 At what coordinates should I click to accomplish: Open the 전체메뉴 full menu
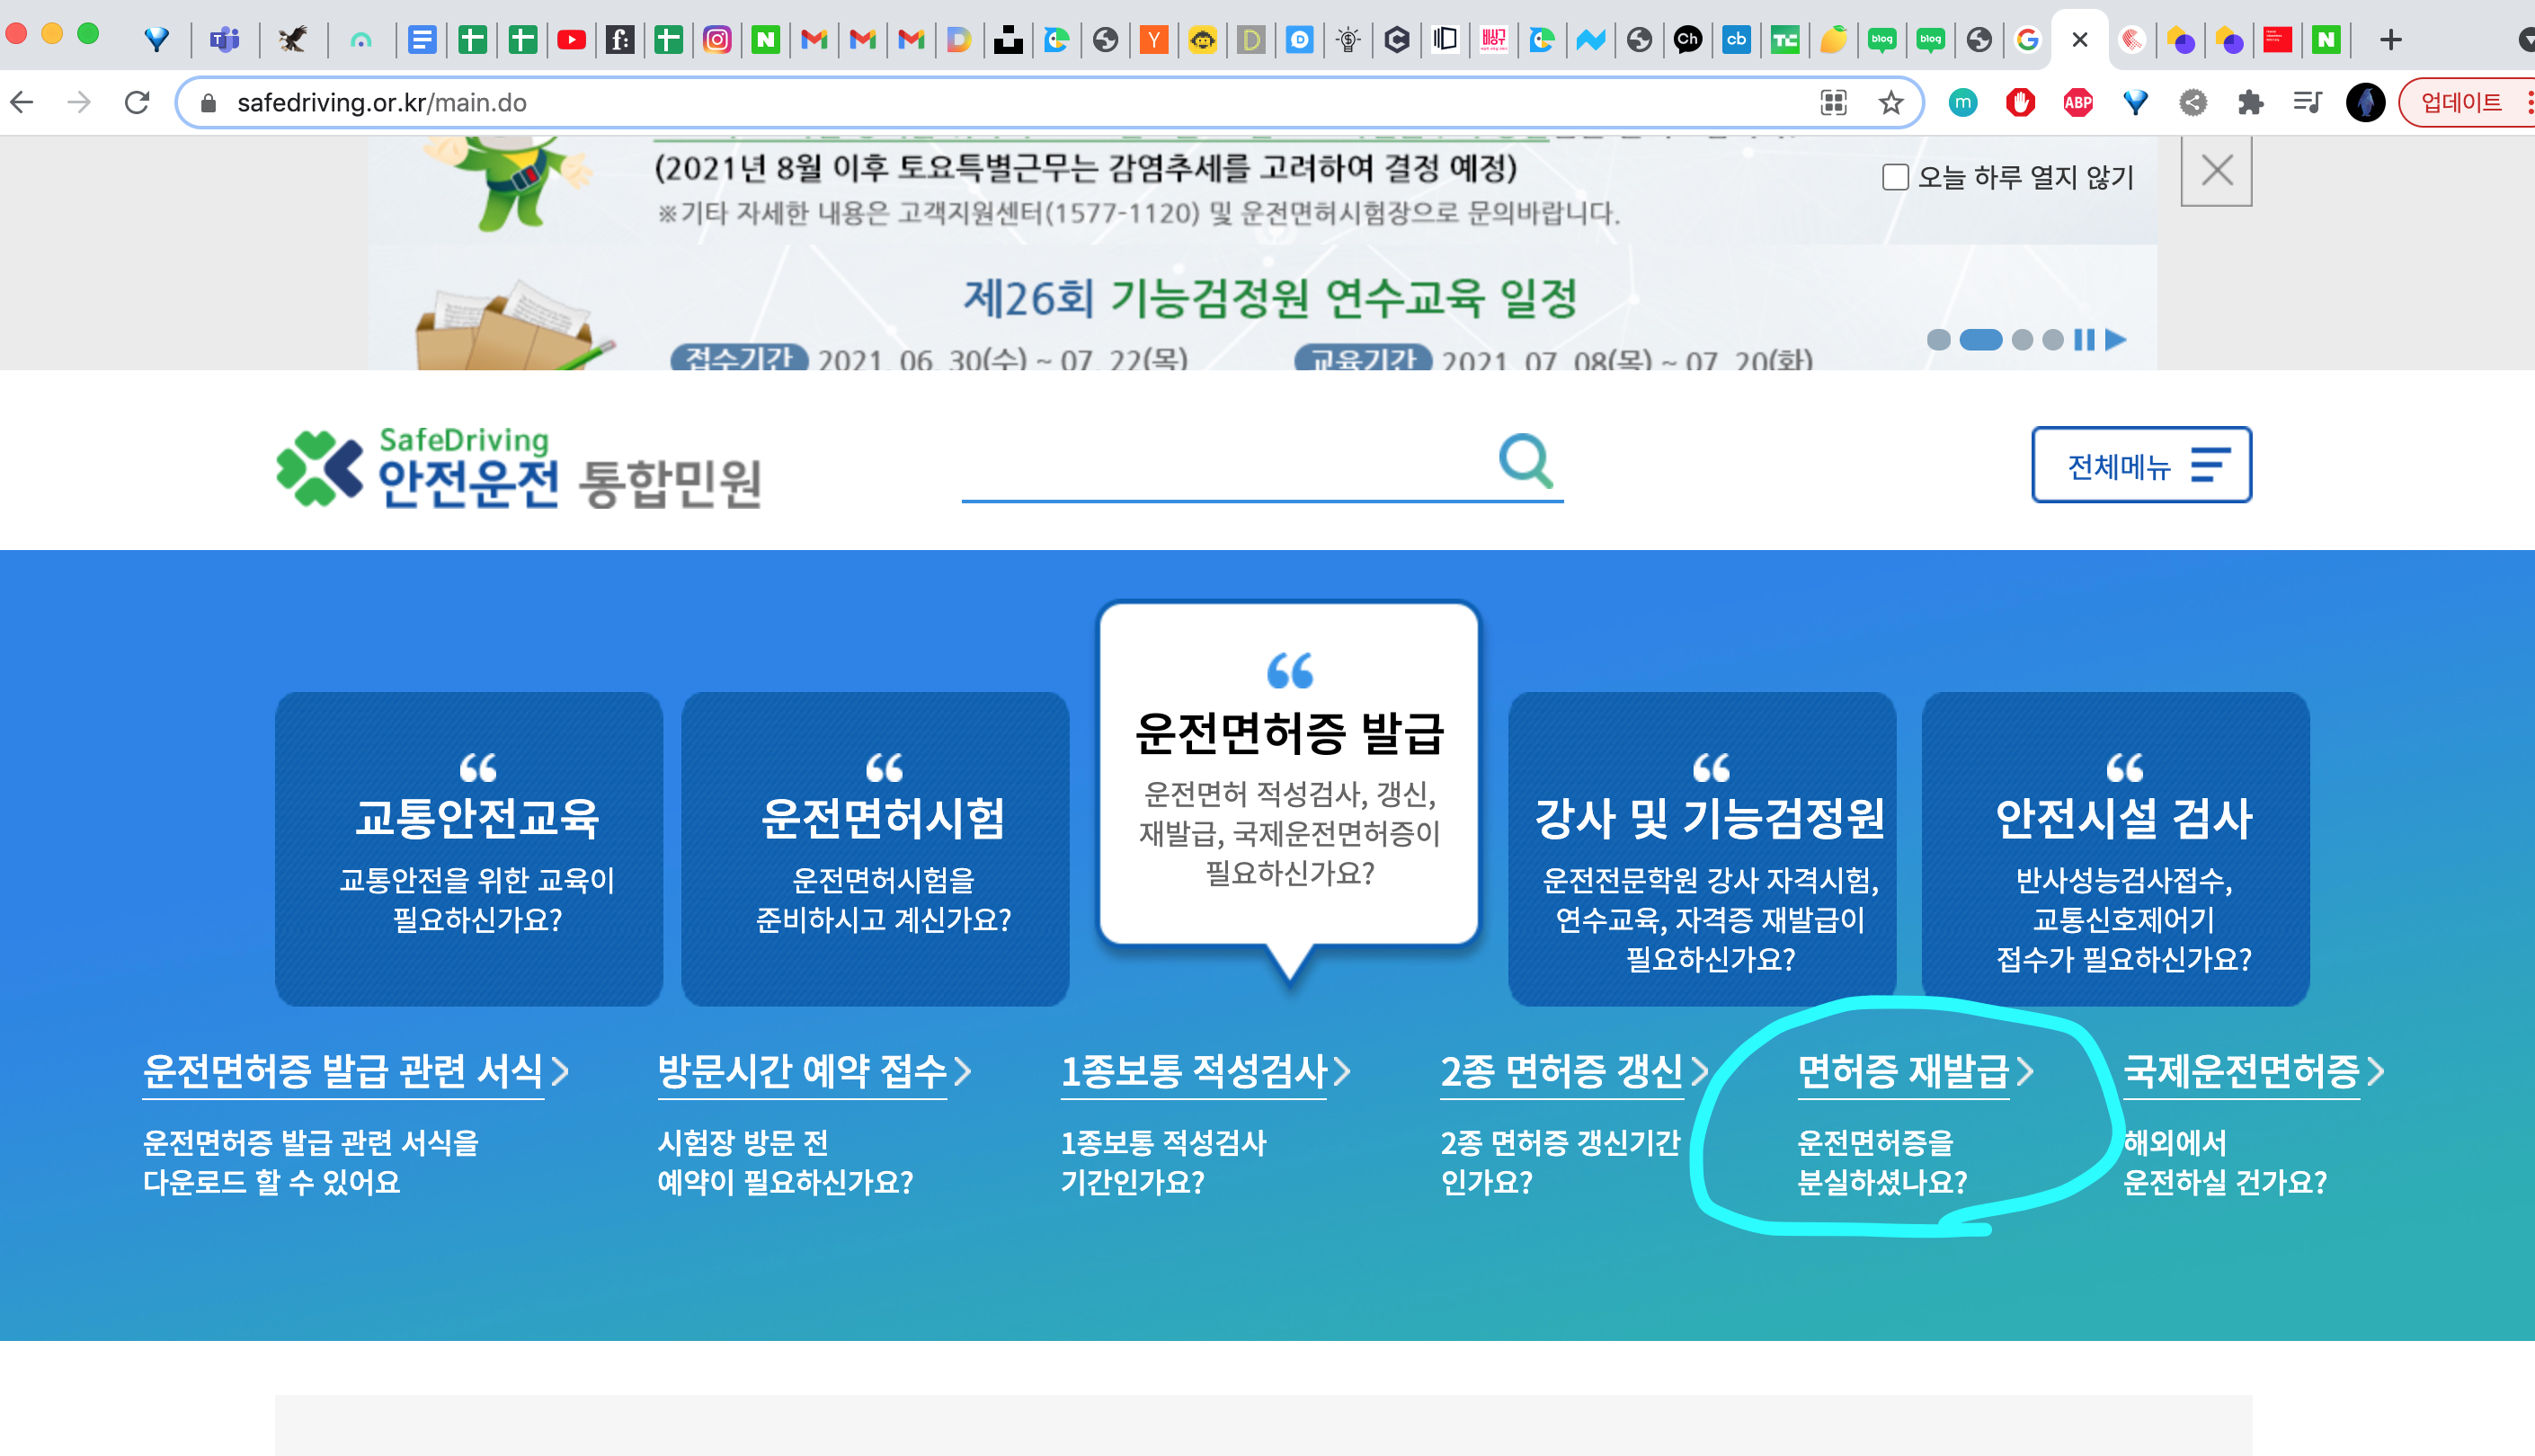tap(2141, 466)
